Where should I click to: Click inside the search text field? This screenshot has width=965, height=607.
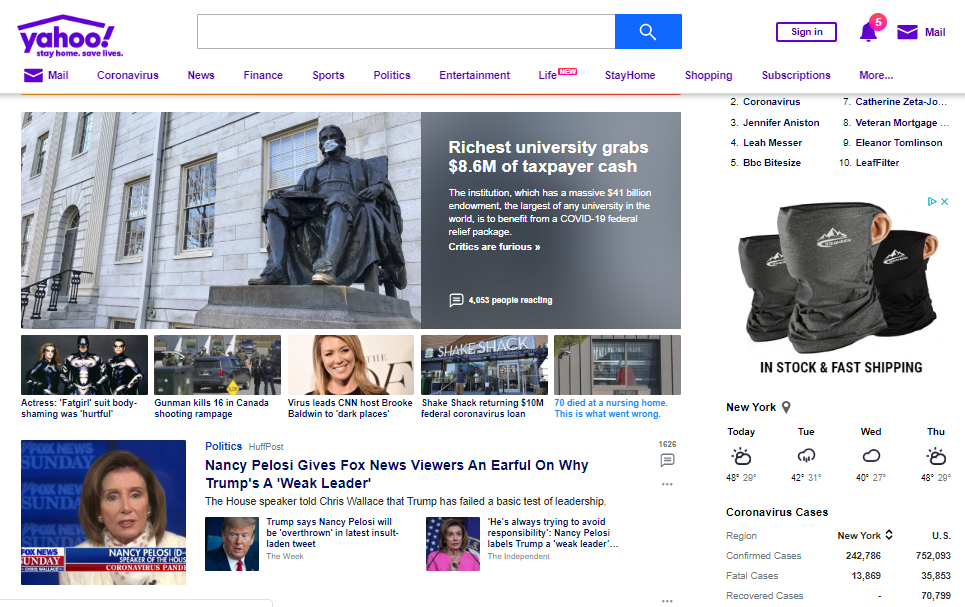(x=405, y=32)
